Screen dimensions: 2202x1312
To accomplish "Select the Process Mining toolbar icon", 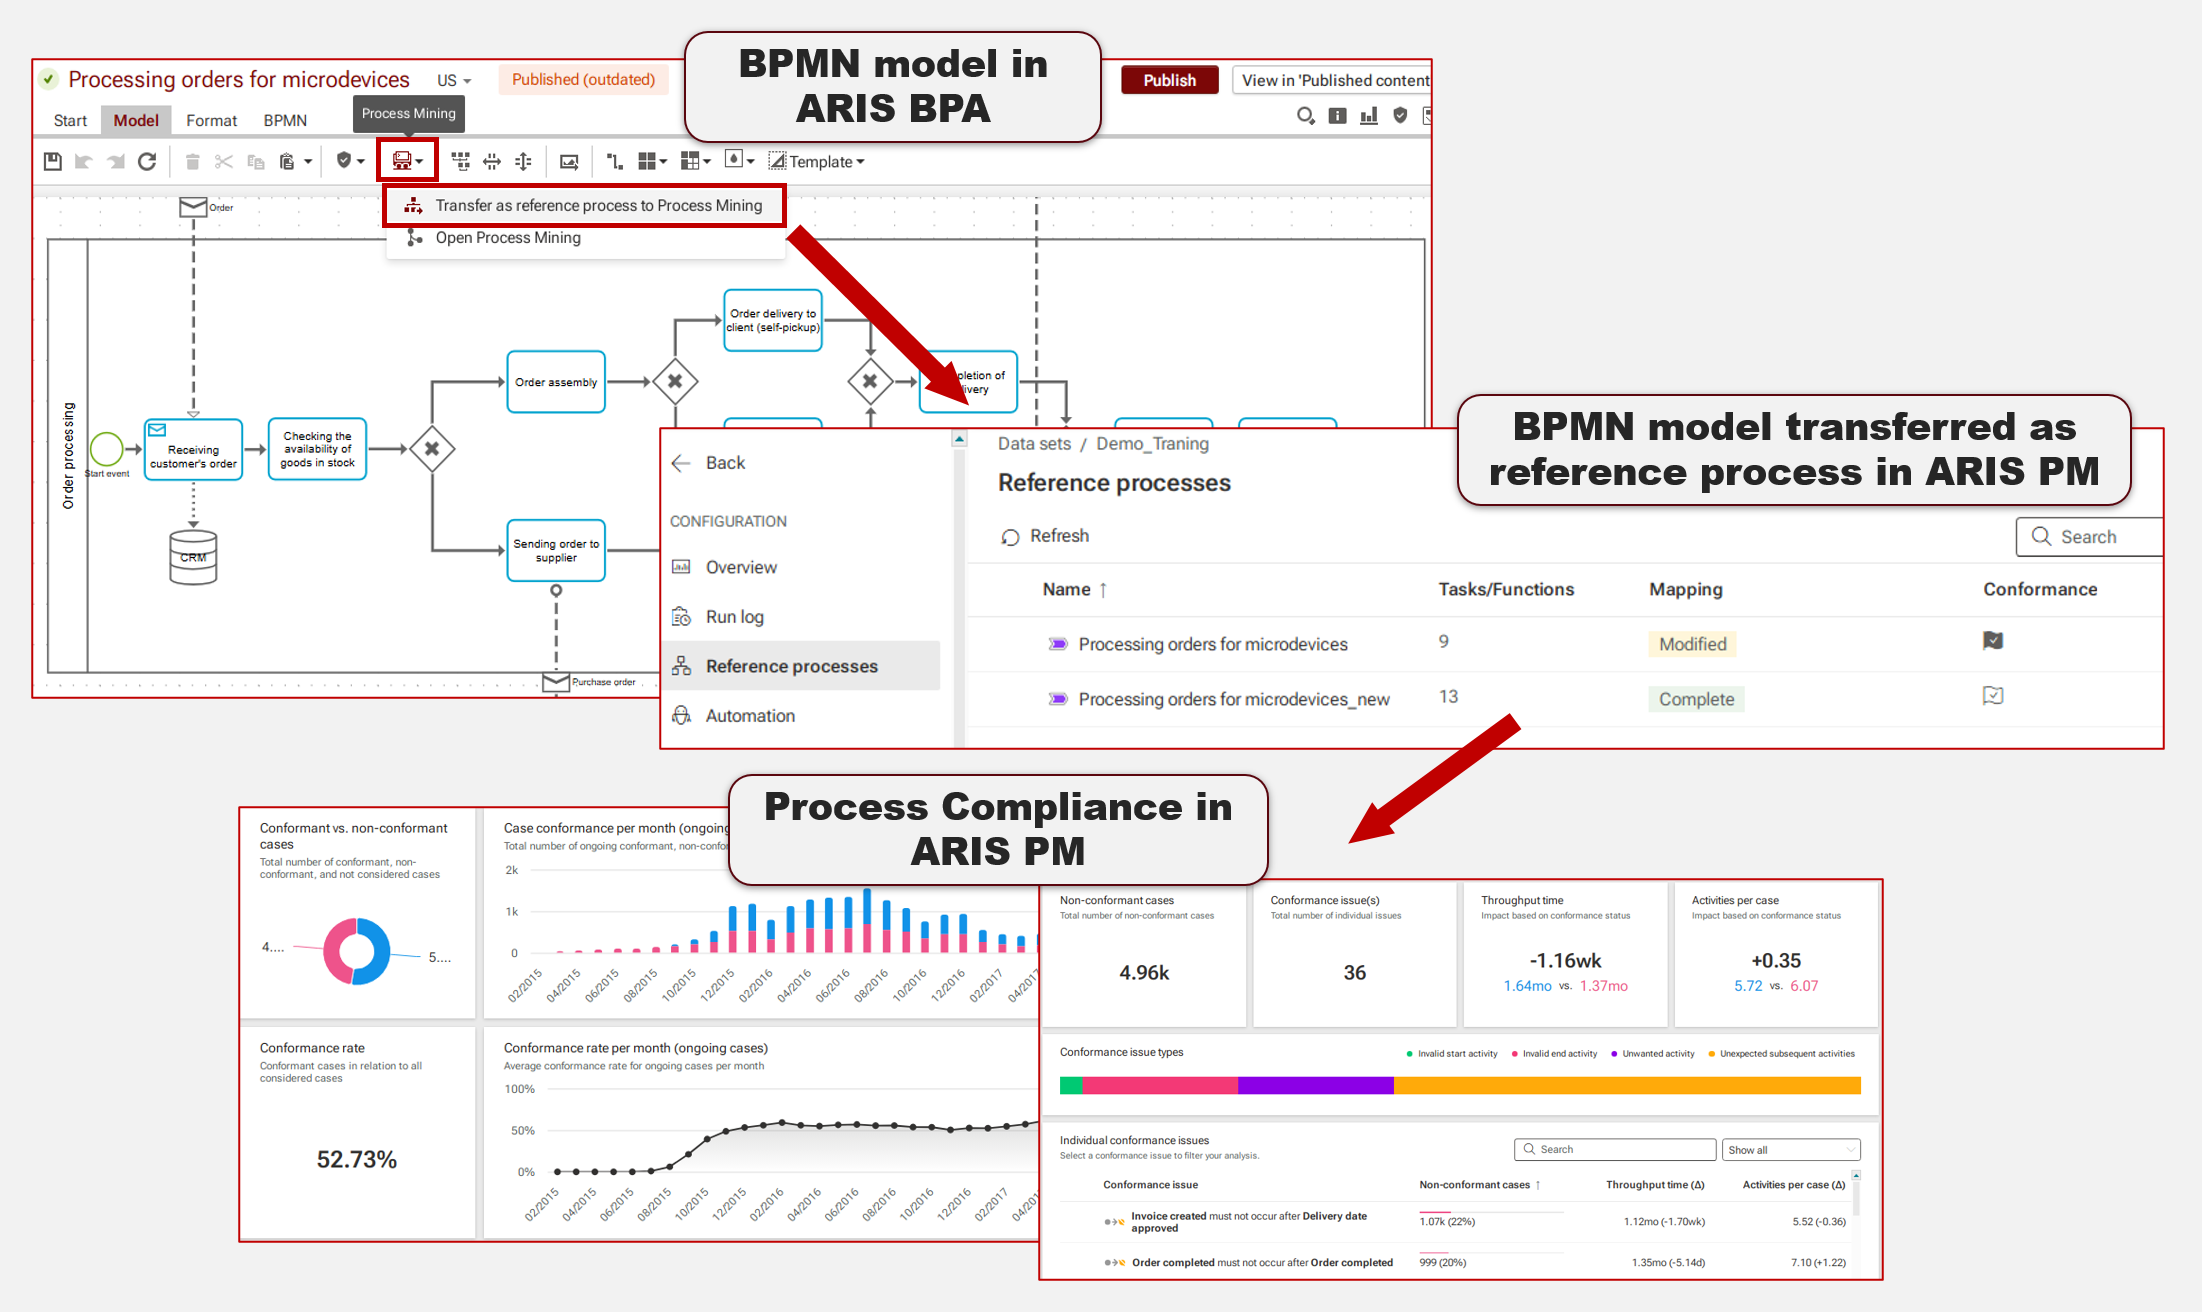I will pyautogui.click(x=403, y=161).
